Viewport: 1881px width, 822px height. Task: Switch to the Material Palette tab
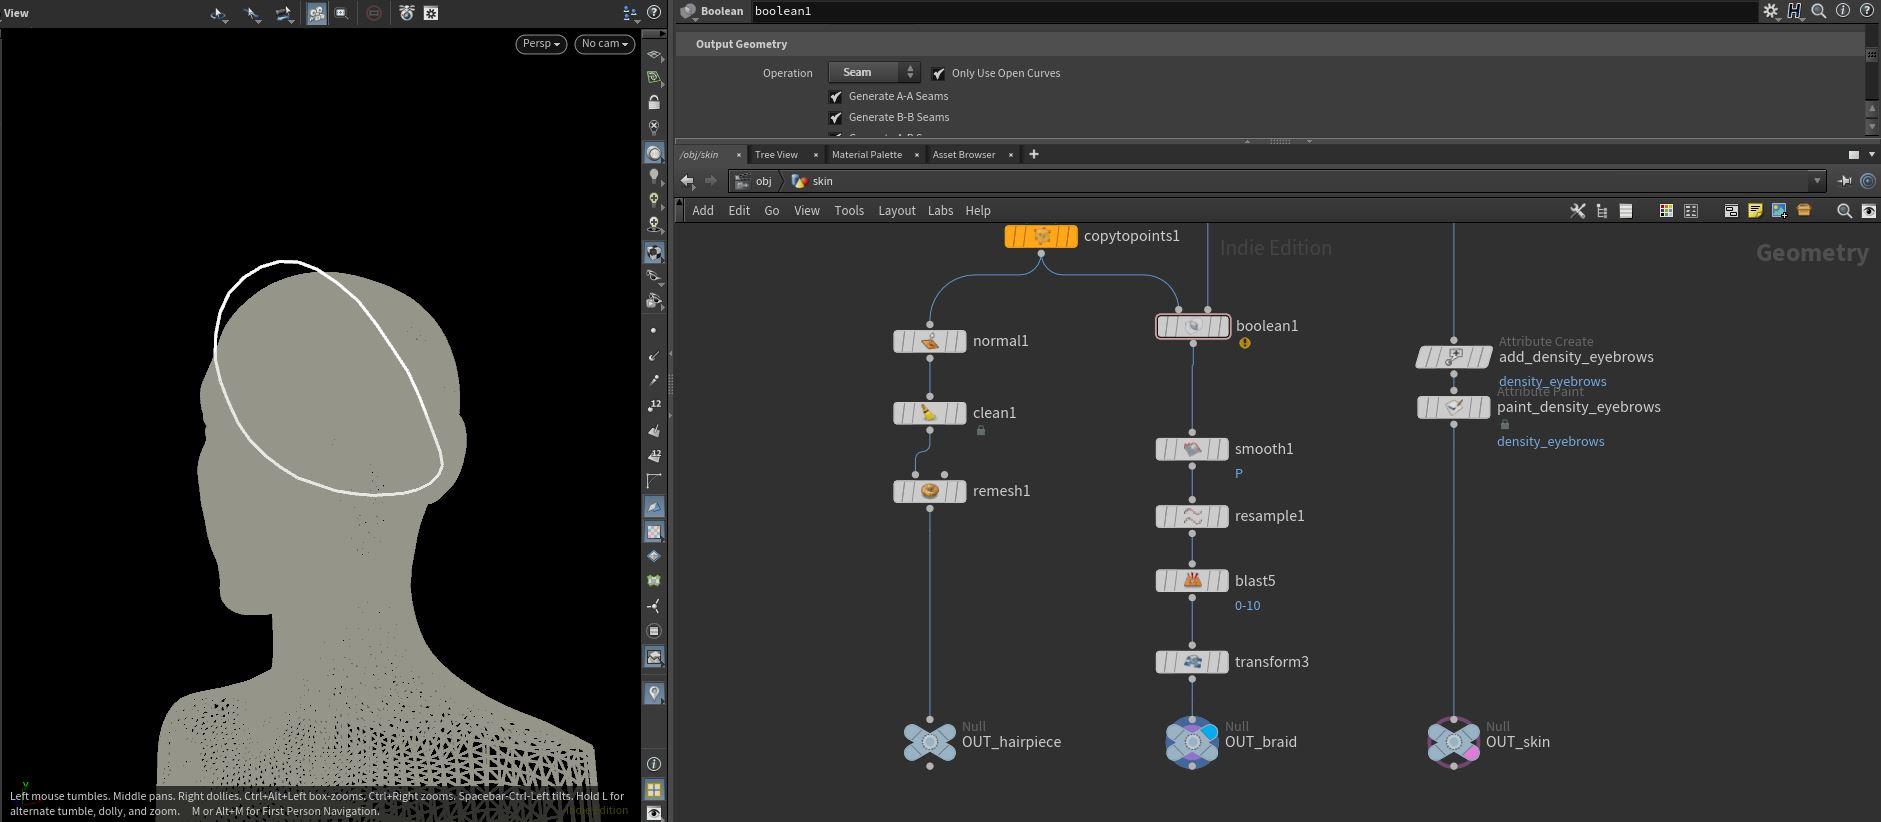pos(867,155)
